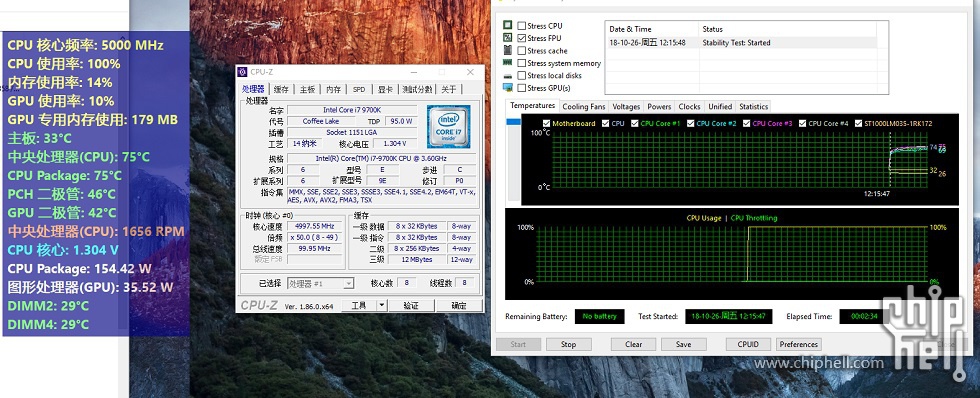The height and width of the screenshot is (398, 980).
Task: Click the Intel Core i7 logo in CPU-Z
Action: pos(448,126)
